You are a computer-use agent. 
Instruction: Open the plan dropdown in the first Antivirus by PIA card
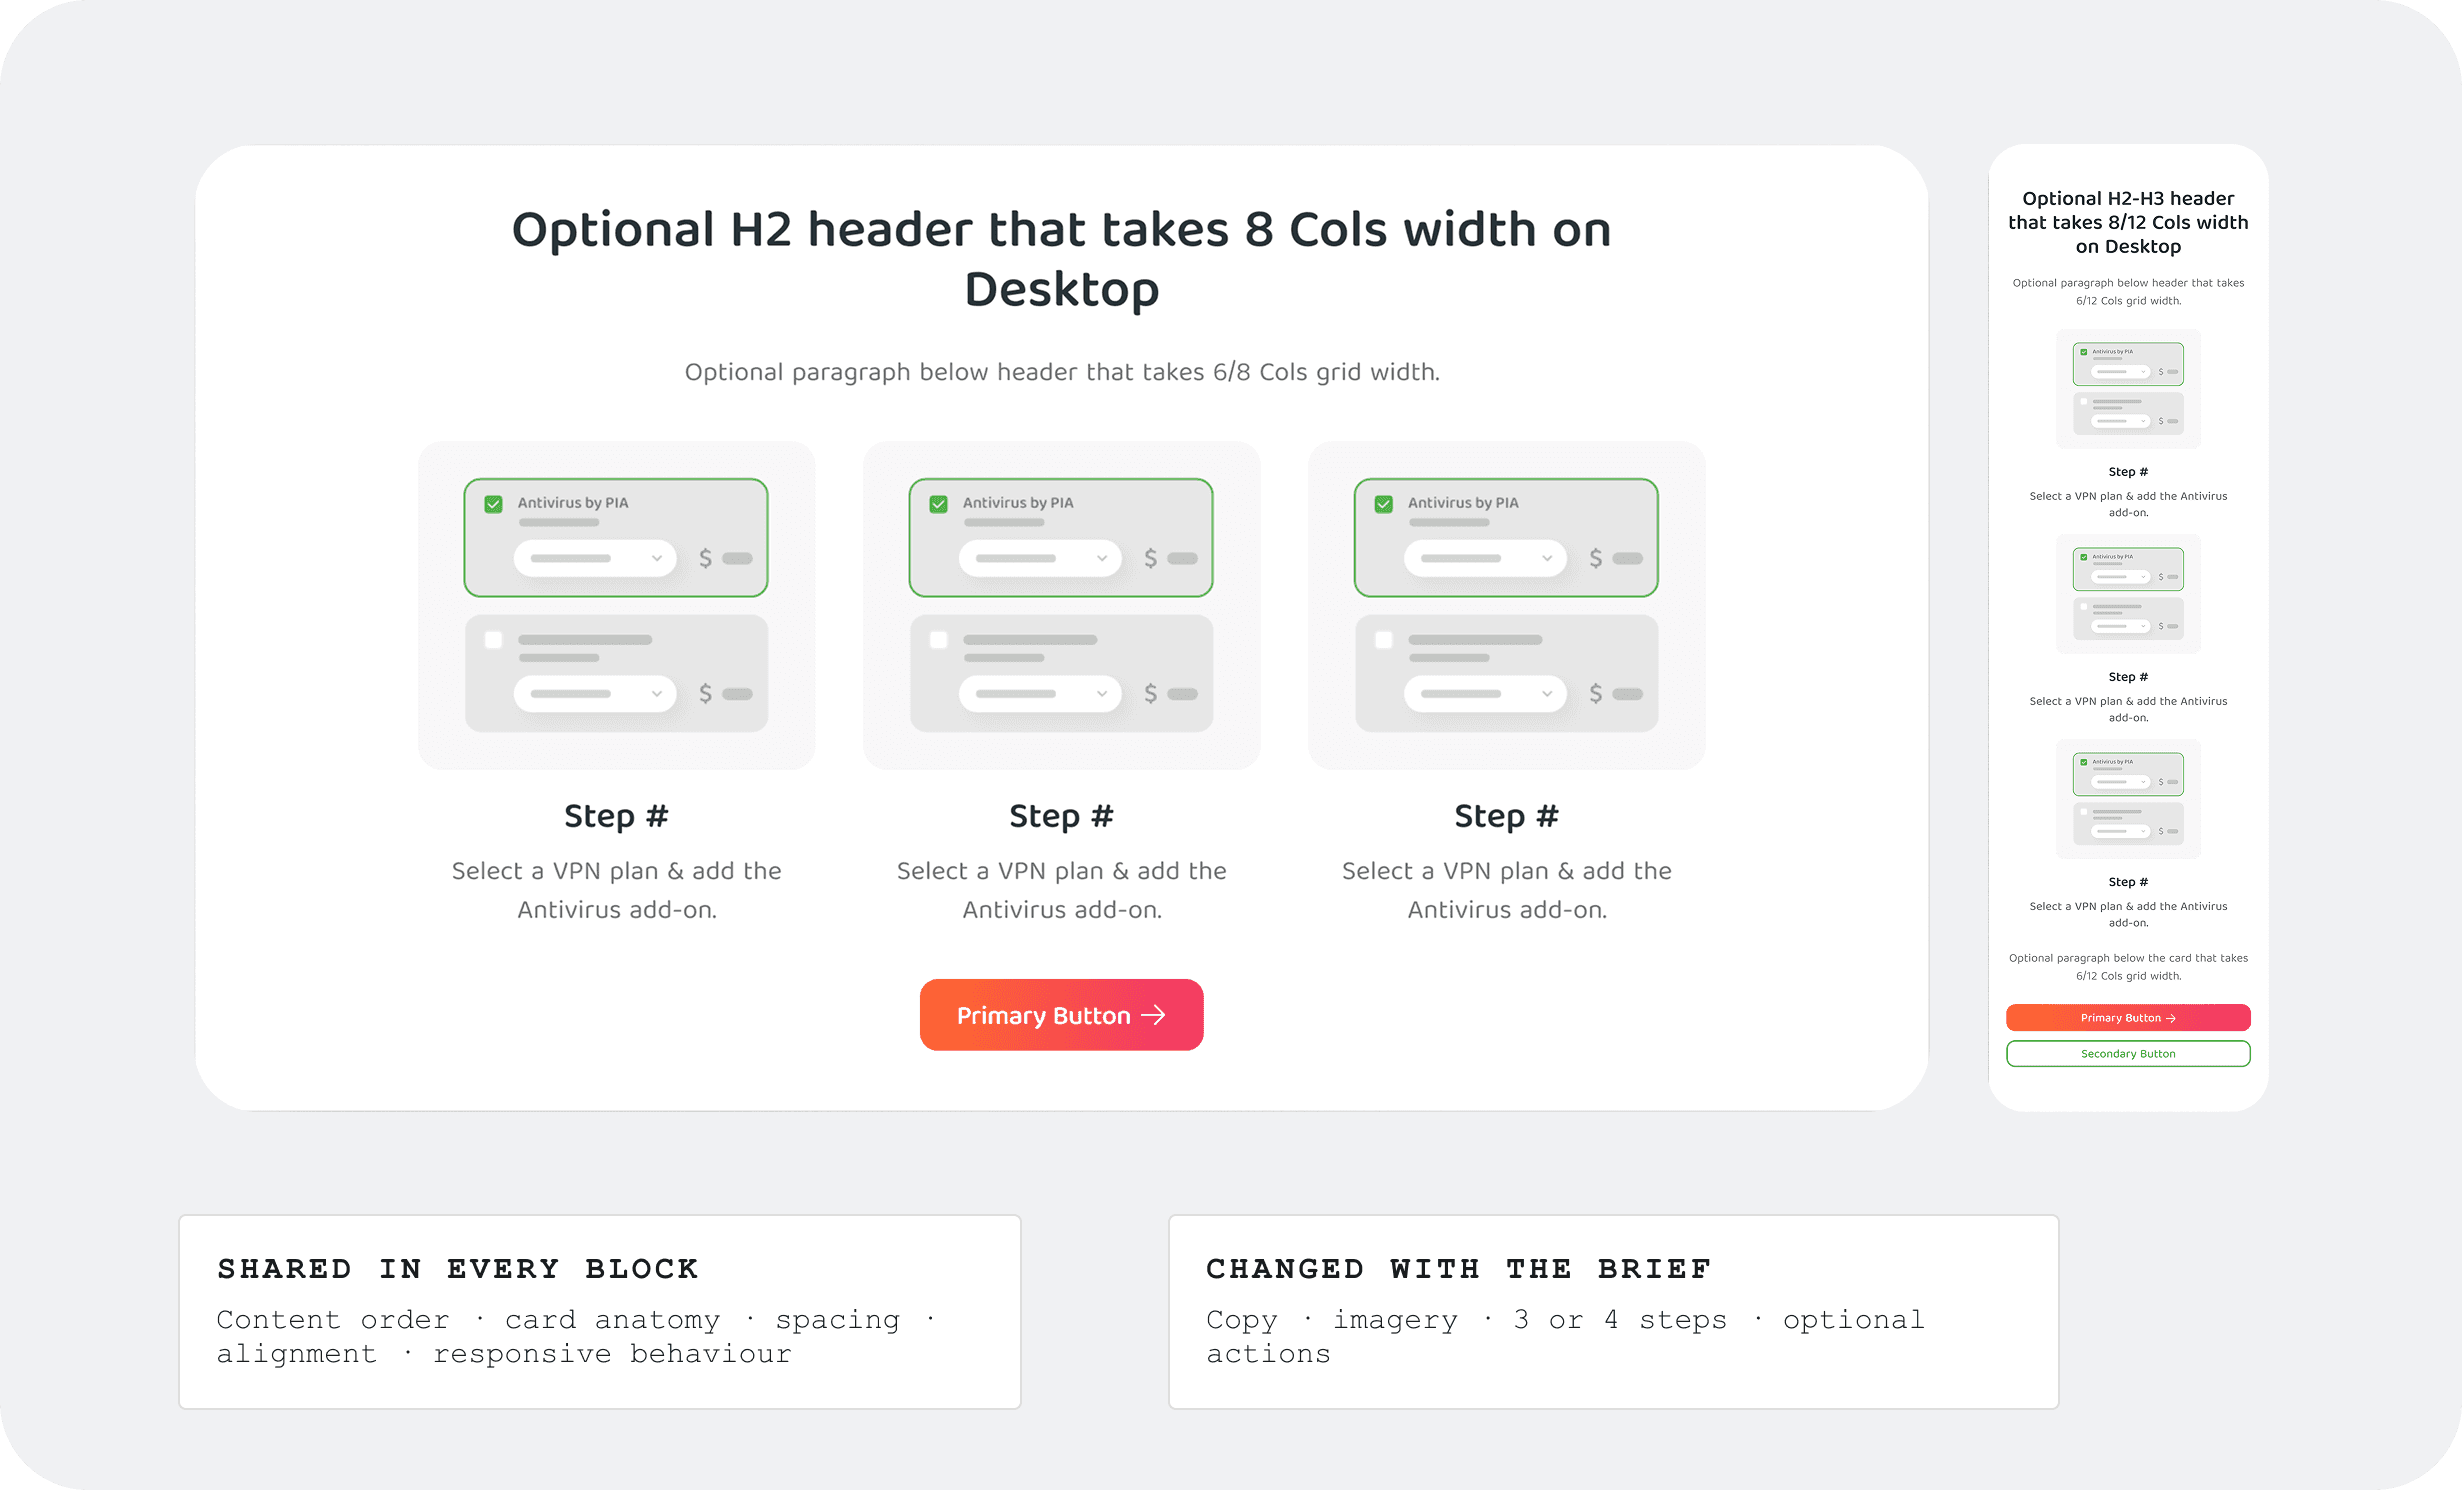595,558
